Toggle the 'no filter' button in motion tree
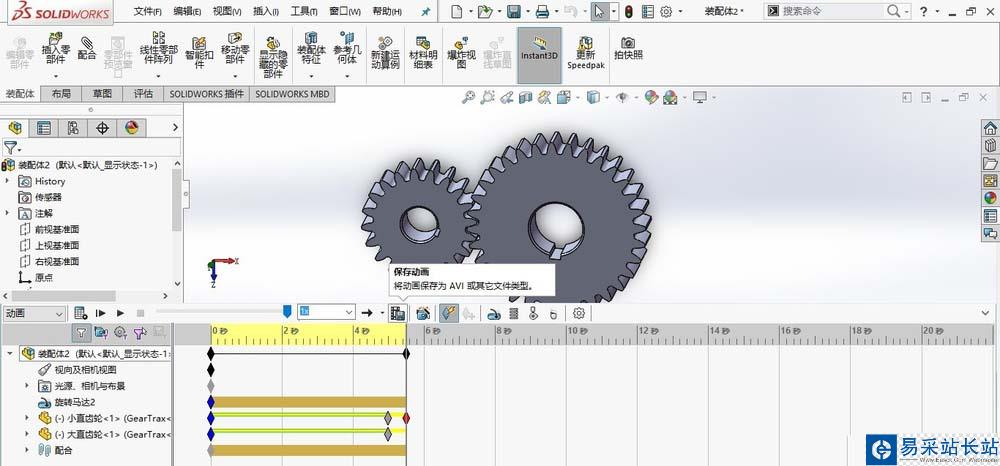 (x=81, y=332)
